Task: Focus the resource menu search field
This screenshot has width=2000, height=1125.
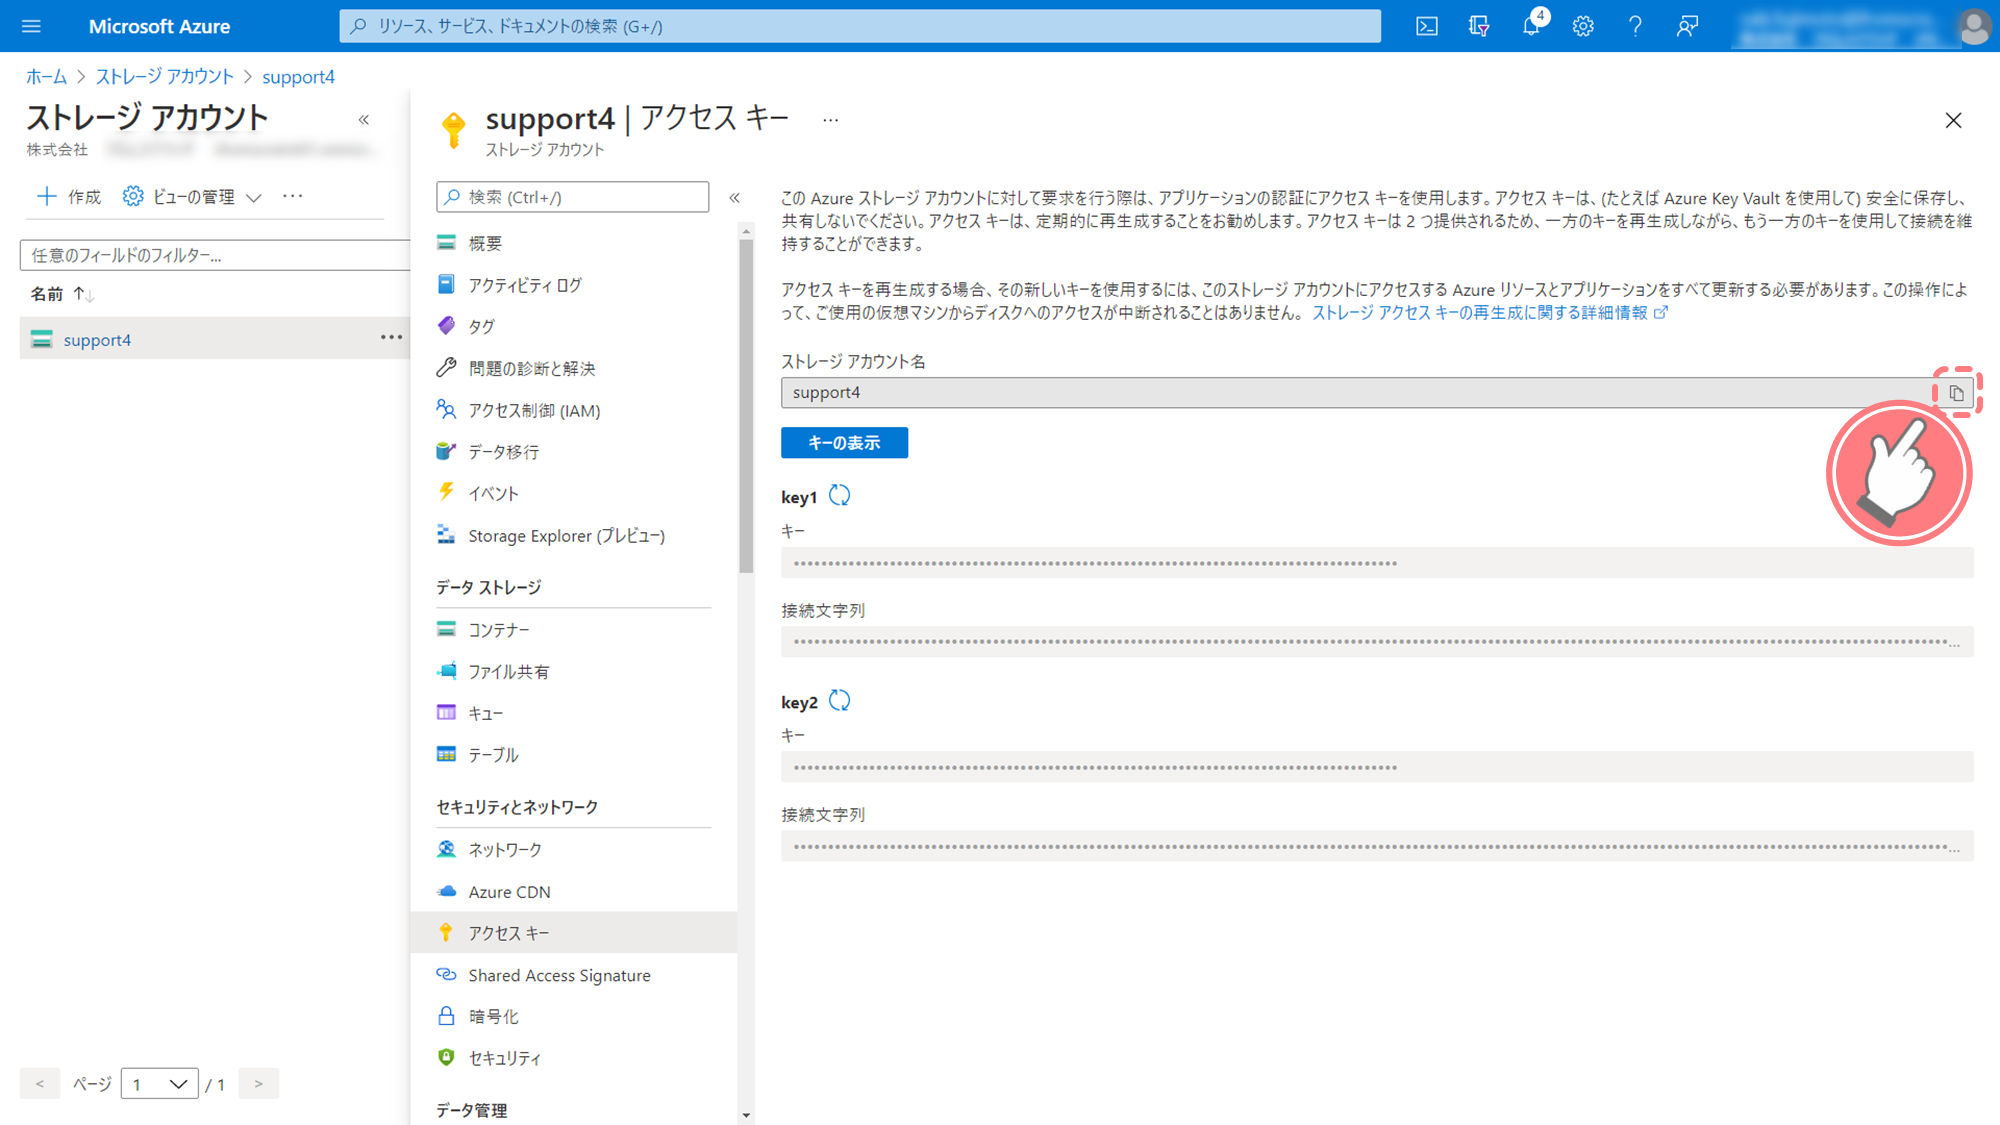Action: coord(573,197)
